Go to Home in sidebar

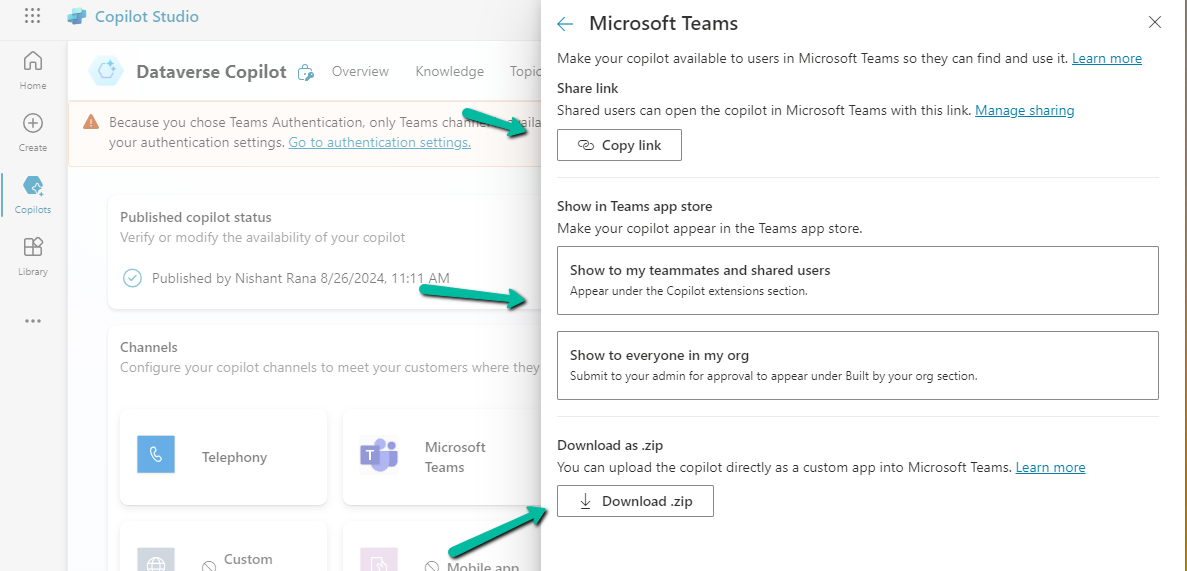click(x=33, y=69)
